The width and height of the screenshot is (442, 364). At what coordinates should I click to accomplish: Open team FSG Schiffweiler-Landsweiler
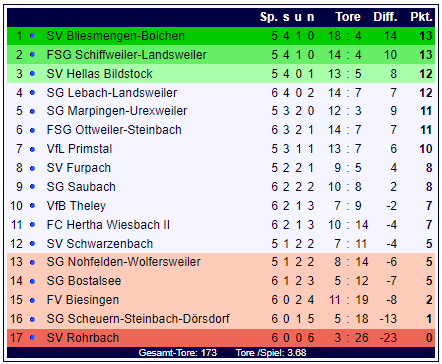(126, 55)
